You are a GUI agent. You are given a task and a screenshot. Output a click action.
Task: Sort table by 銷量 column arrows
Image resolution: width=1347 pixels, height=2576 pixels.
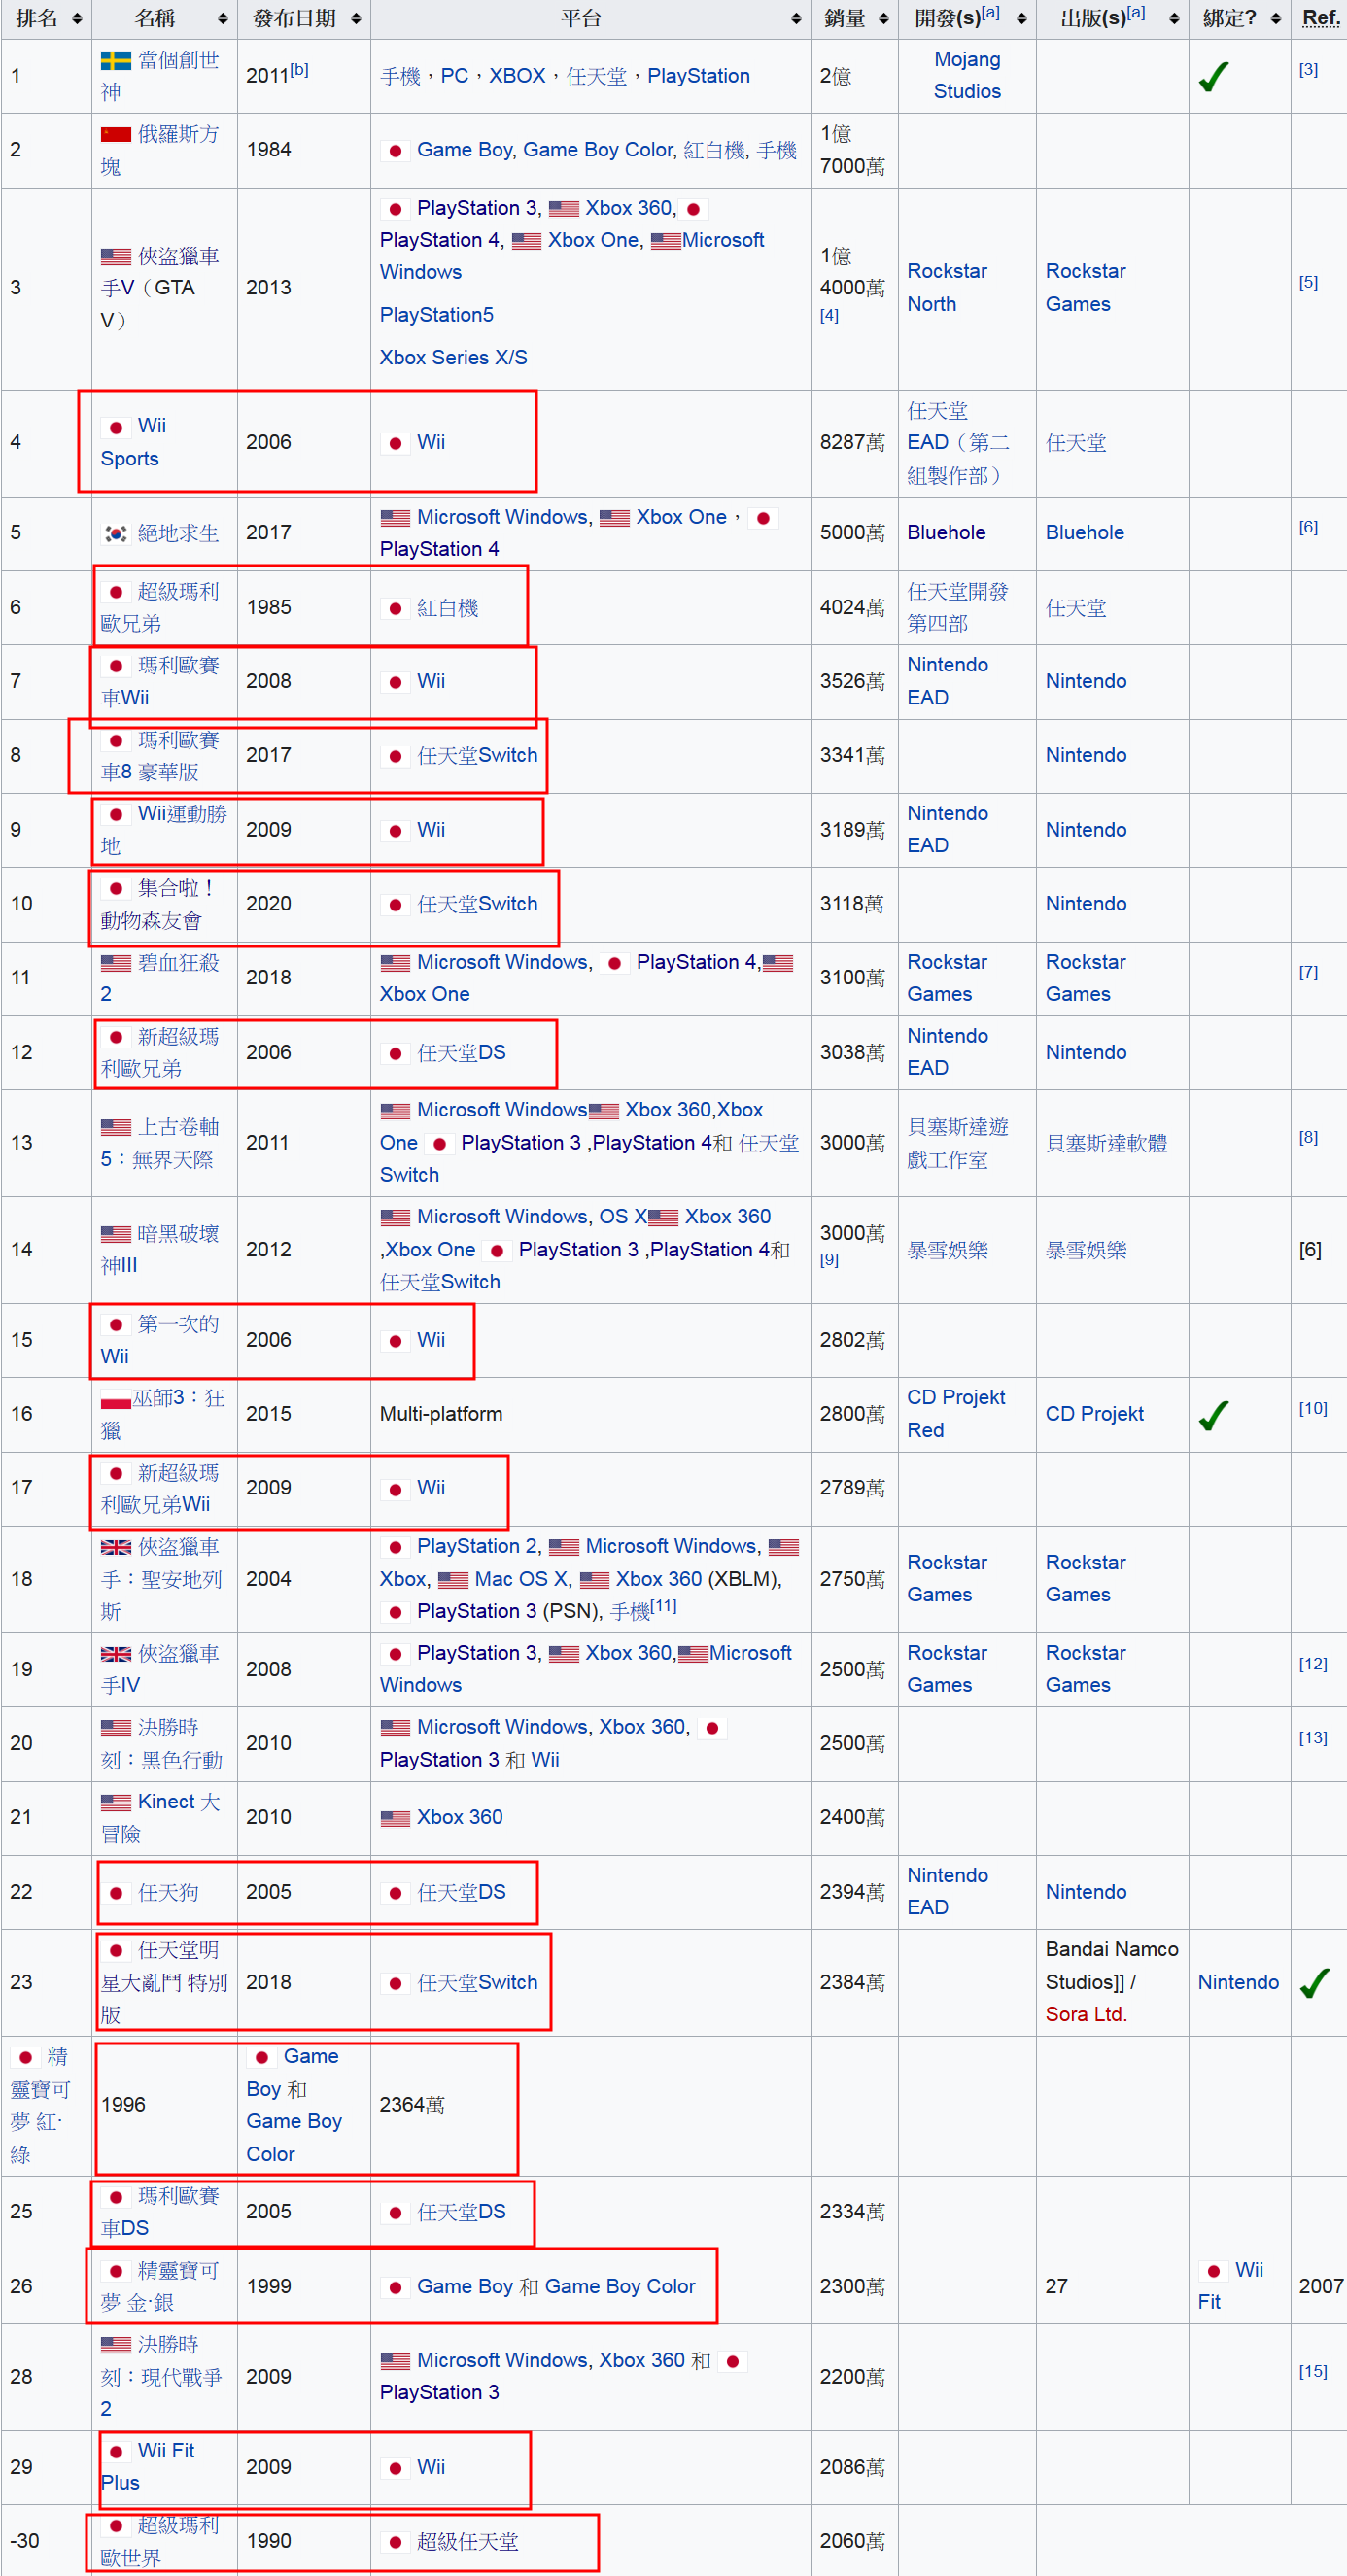click(883, 19)
